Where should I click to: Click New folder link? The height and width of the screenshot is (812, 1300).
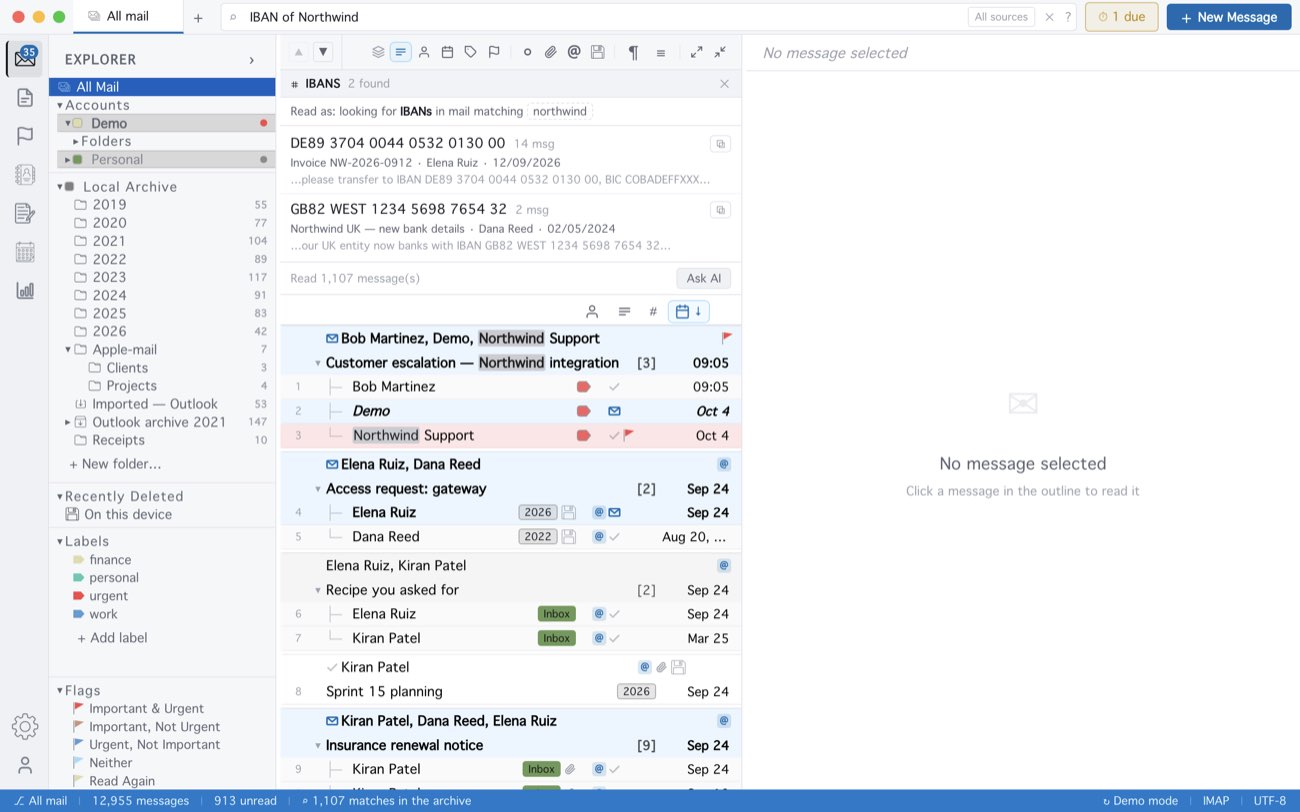click(115, 464)
